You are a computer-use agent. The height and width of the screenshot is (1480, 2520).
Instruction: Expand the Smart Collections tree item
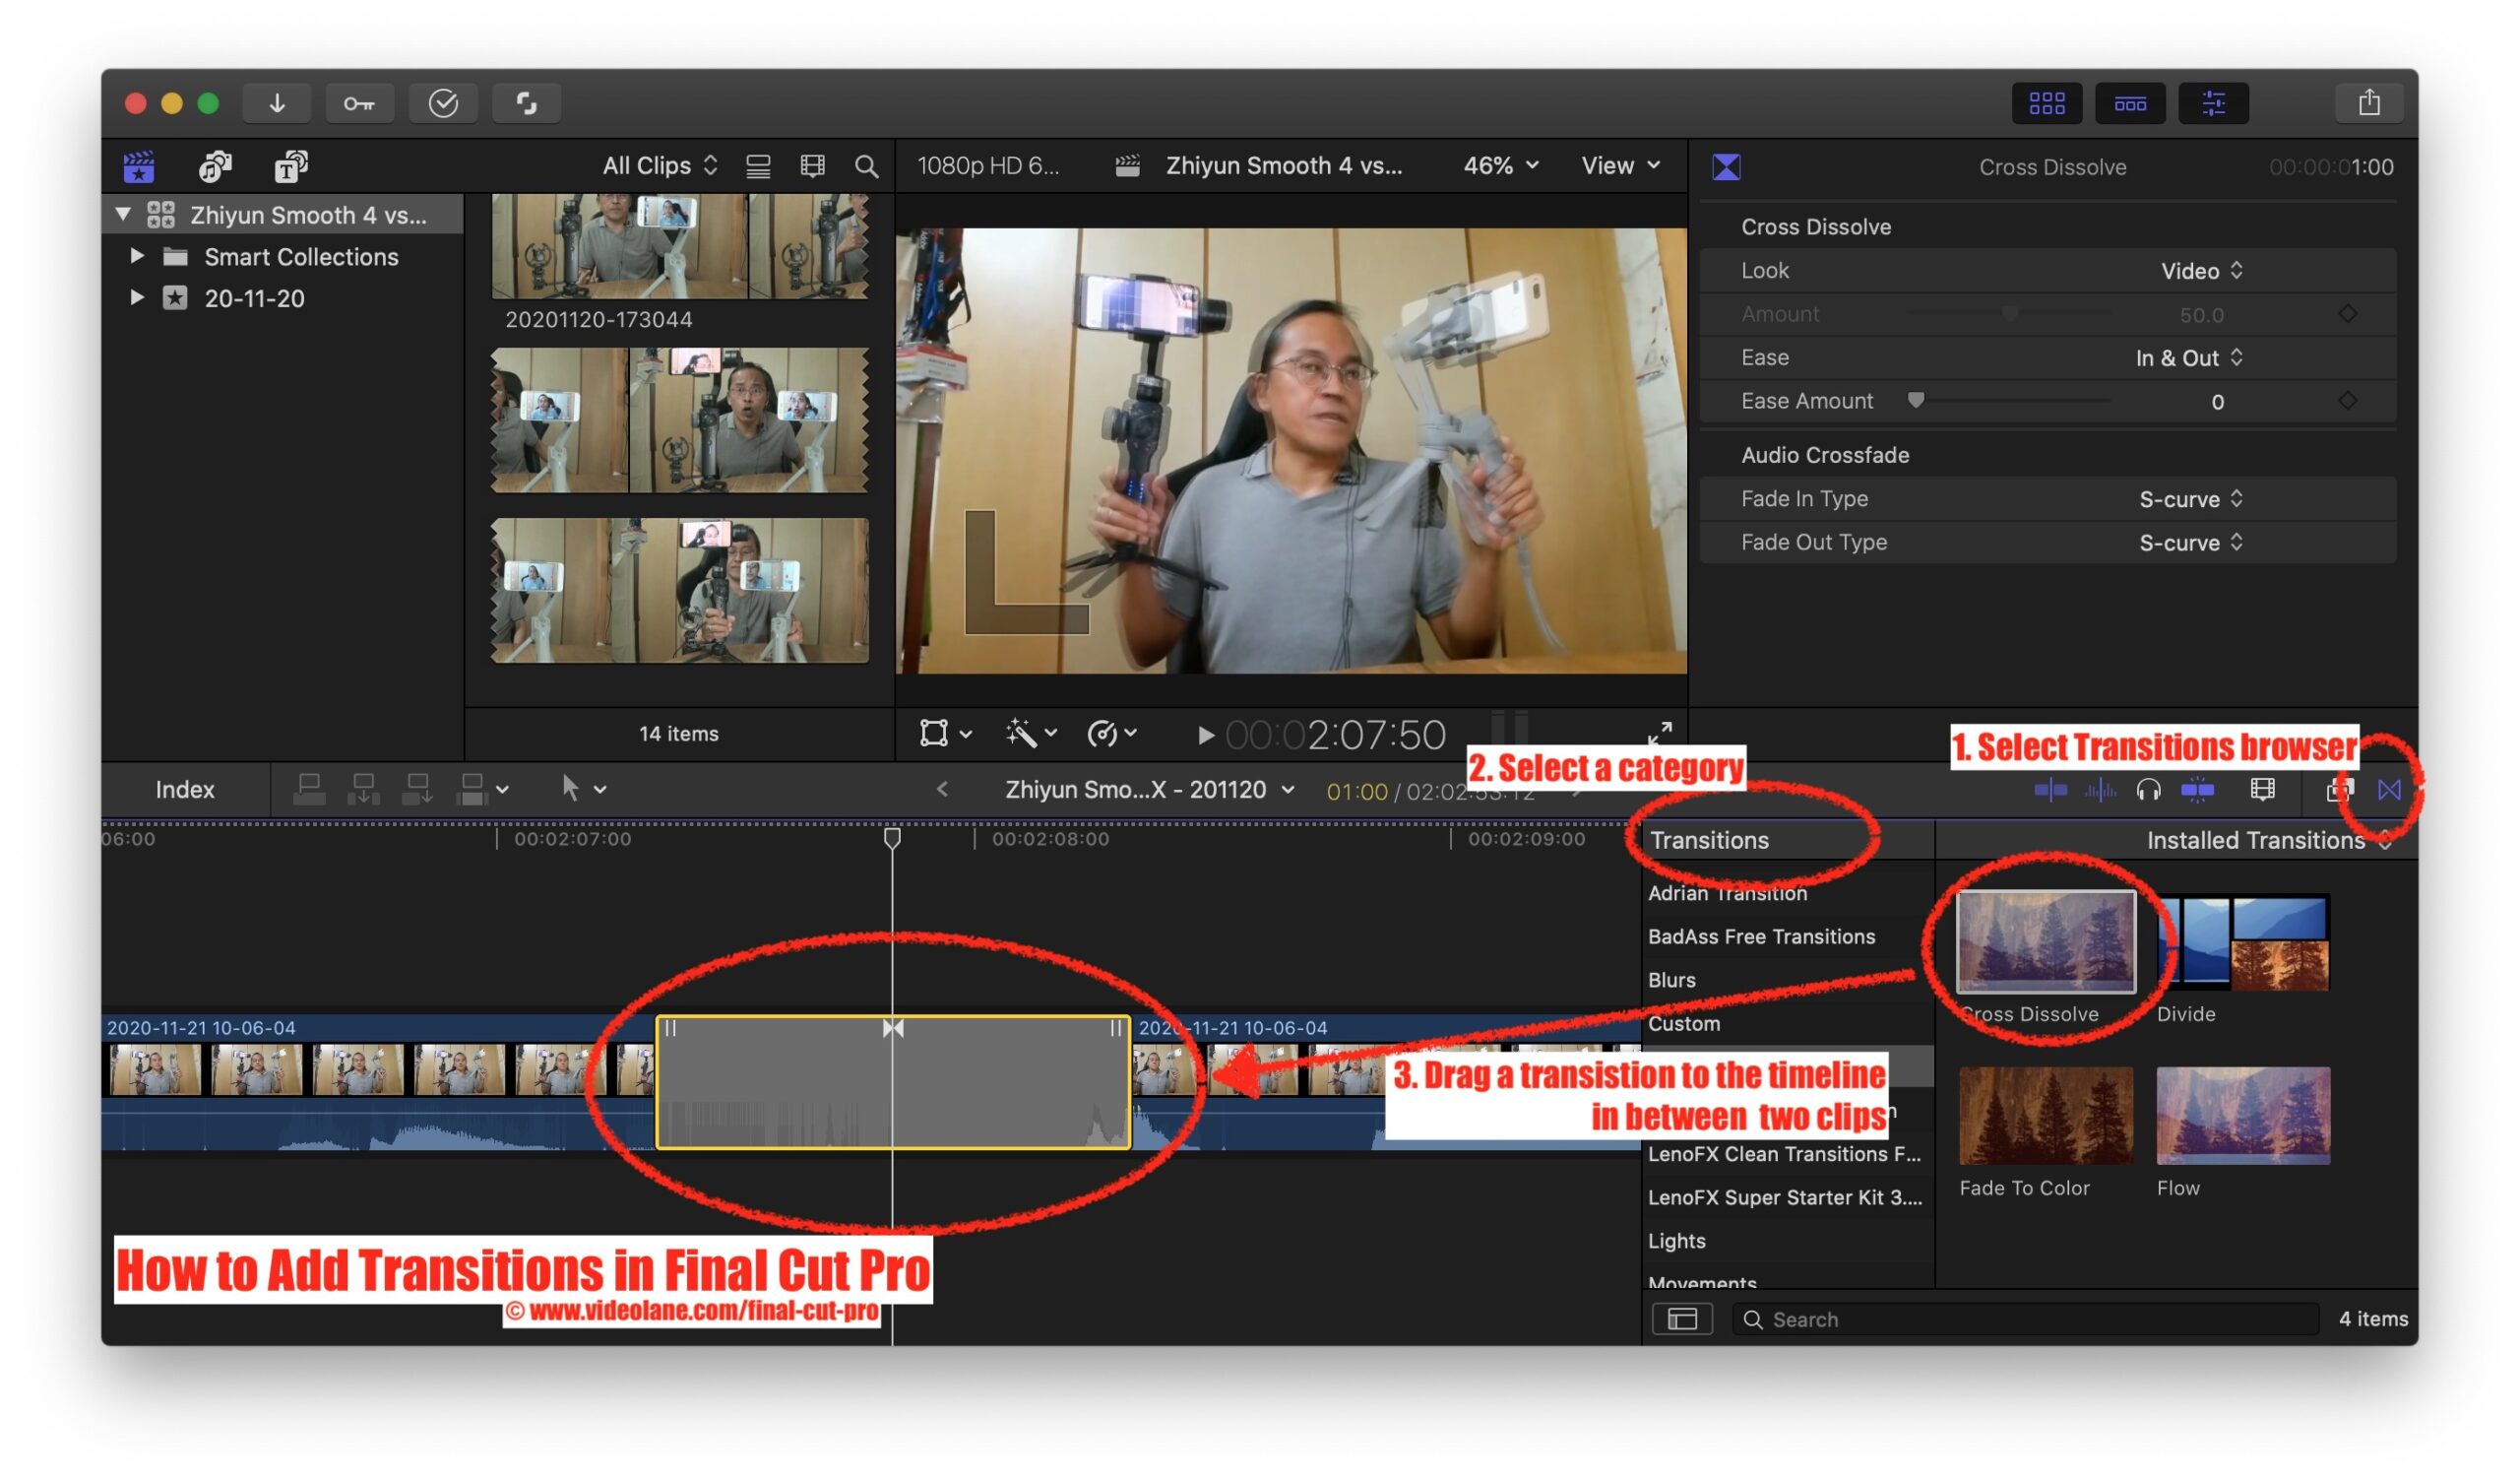(141, 255)
